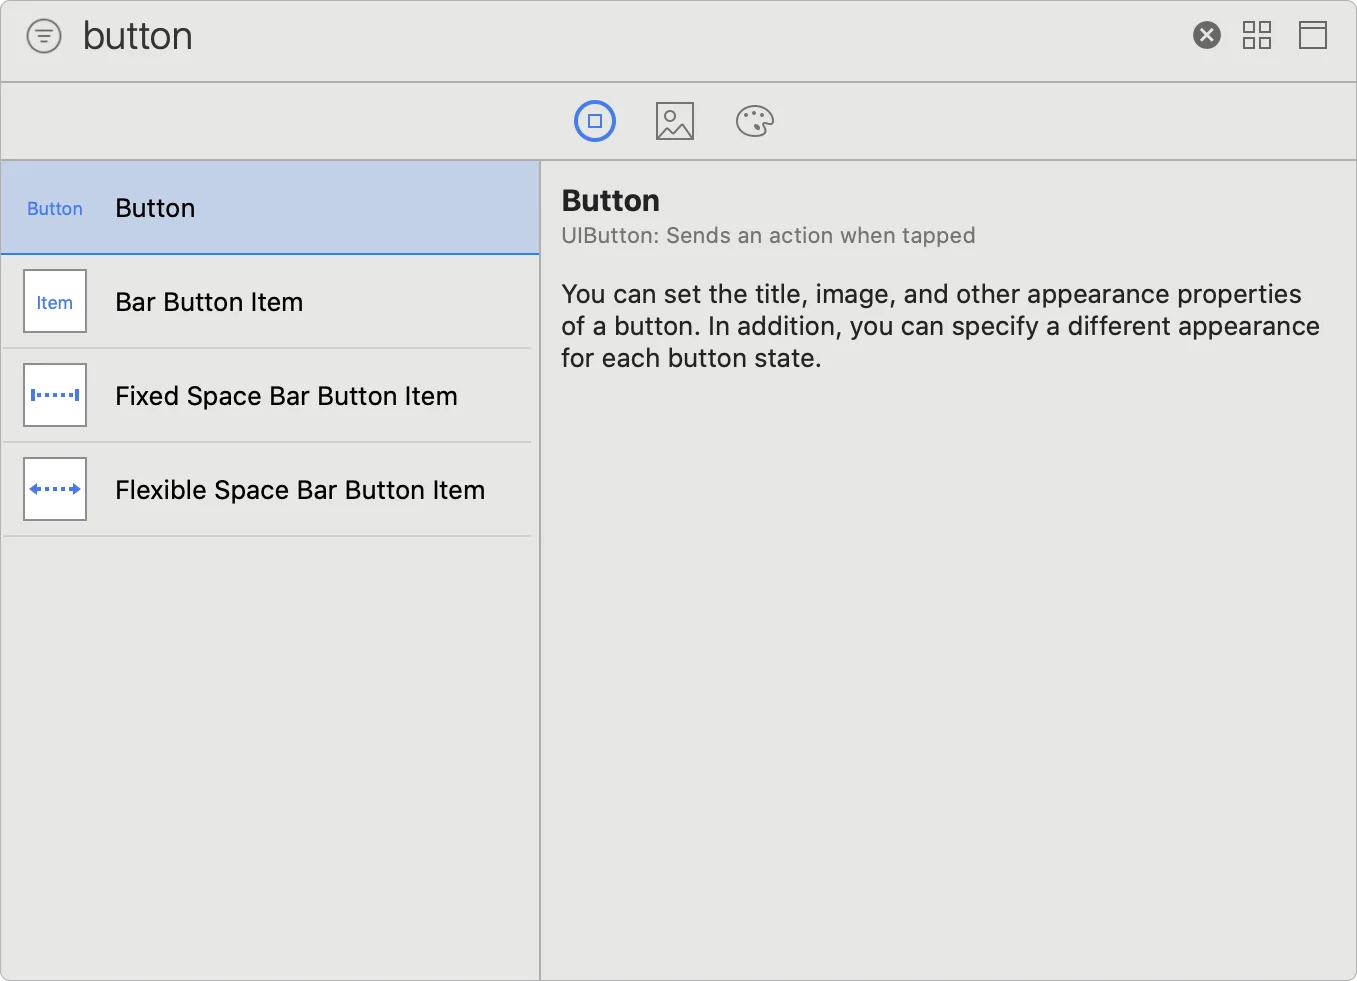Show the Objects library tab
1357x981 pixels.
(595, 121)
